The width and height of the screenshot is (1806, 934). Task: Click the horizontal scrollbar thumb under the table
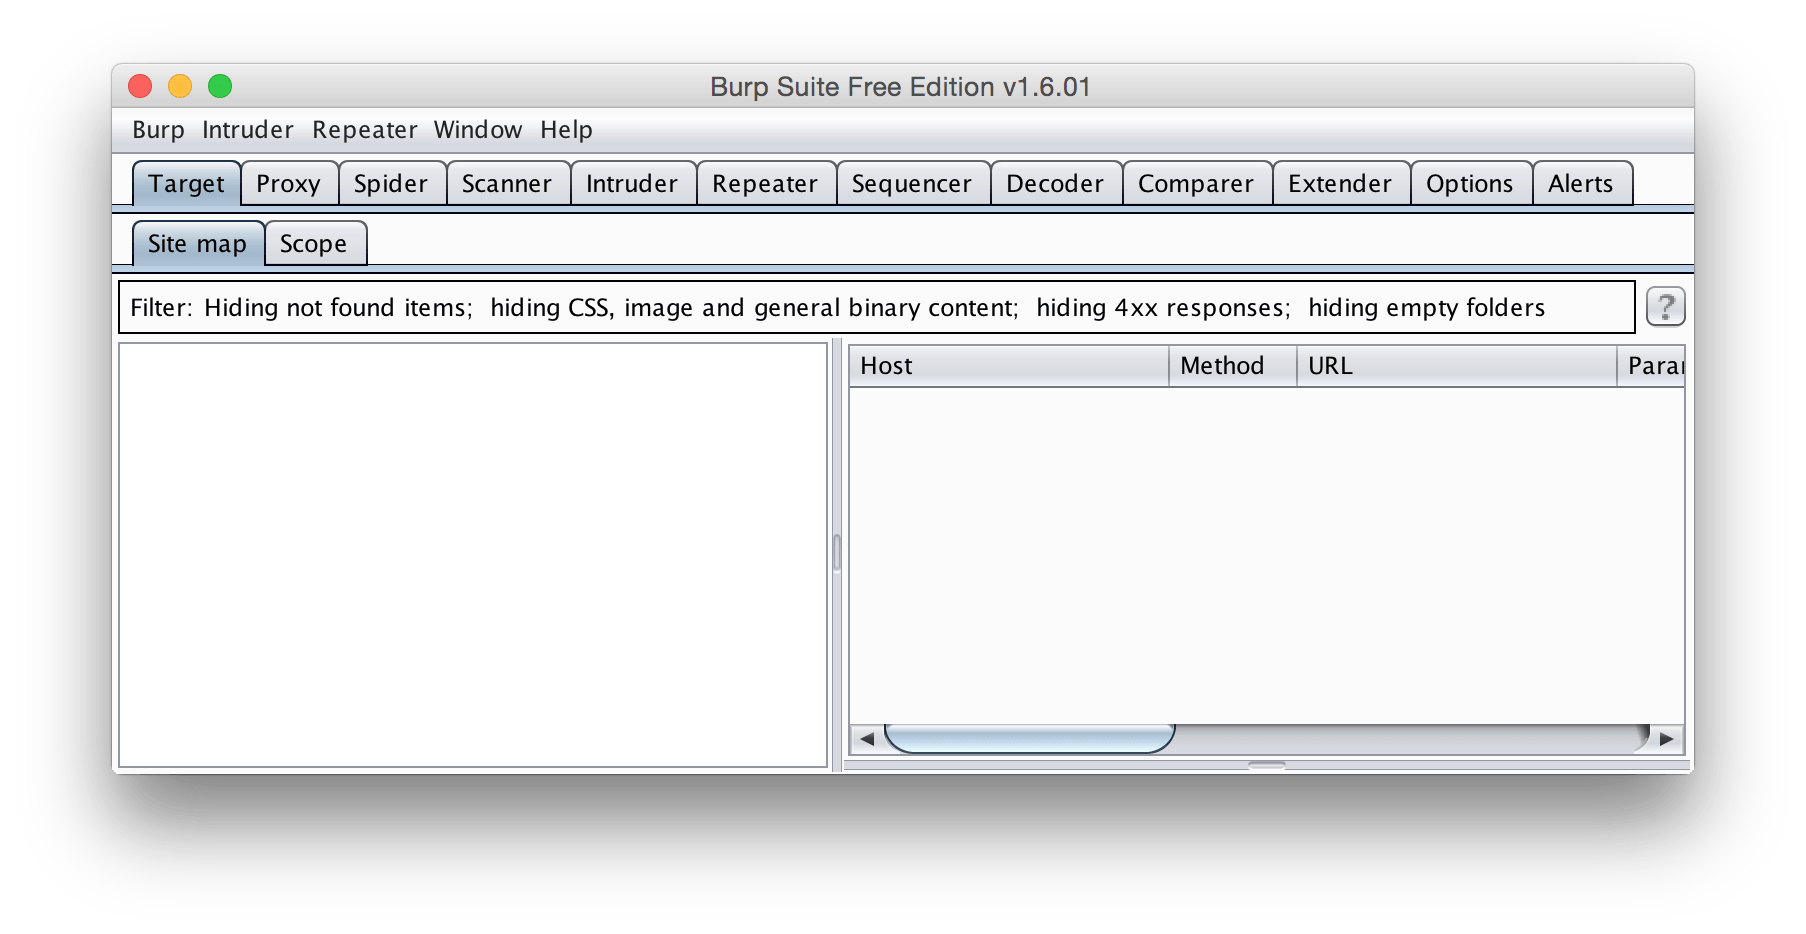pos(1029,739)
